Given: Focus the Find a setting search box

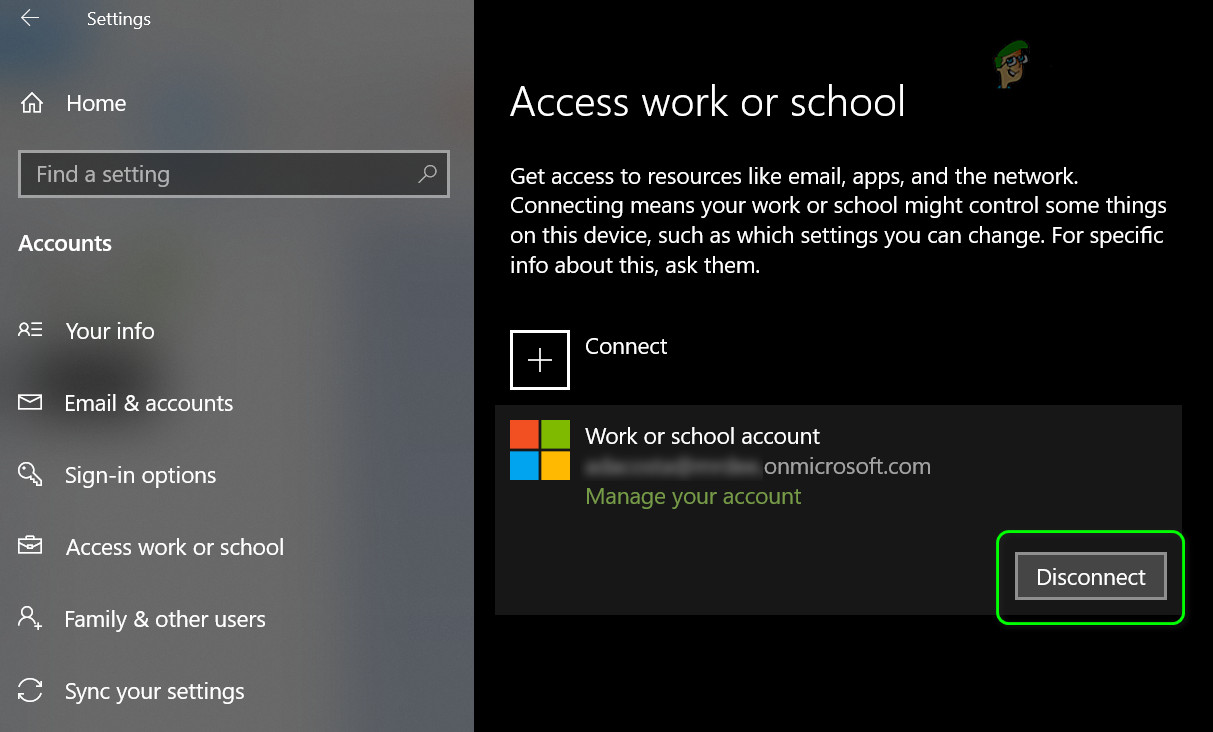Looking at the screenshot, I should click(x=234, y=174).
